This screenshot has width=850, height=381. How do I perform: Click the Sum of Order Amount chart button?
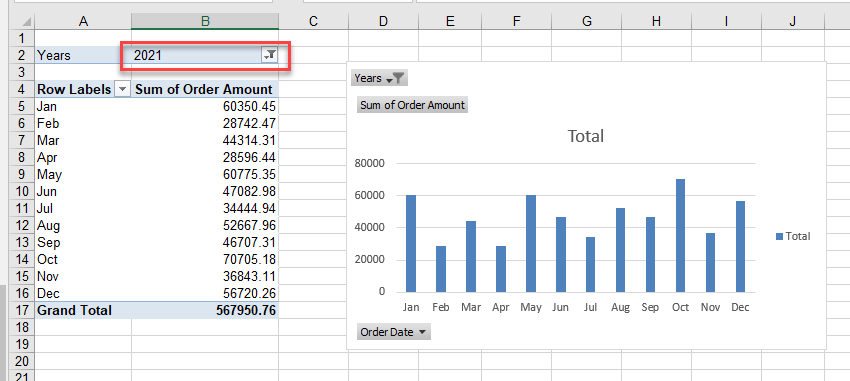pos(412,105)
